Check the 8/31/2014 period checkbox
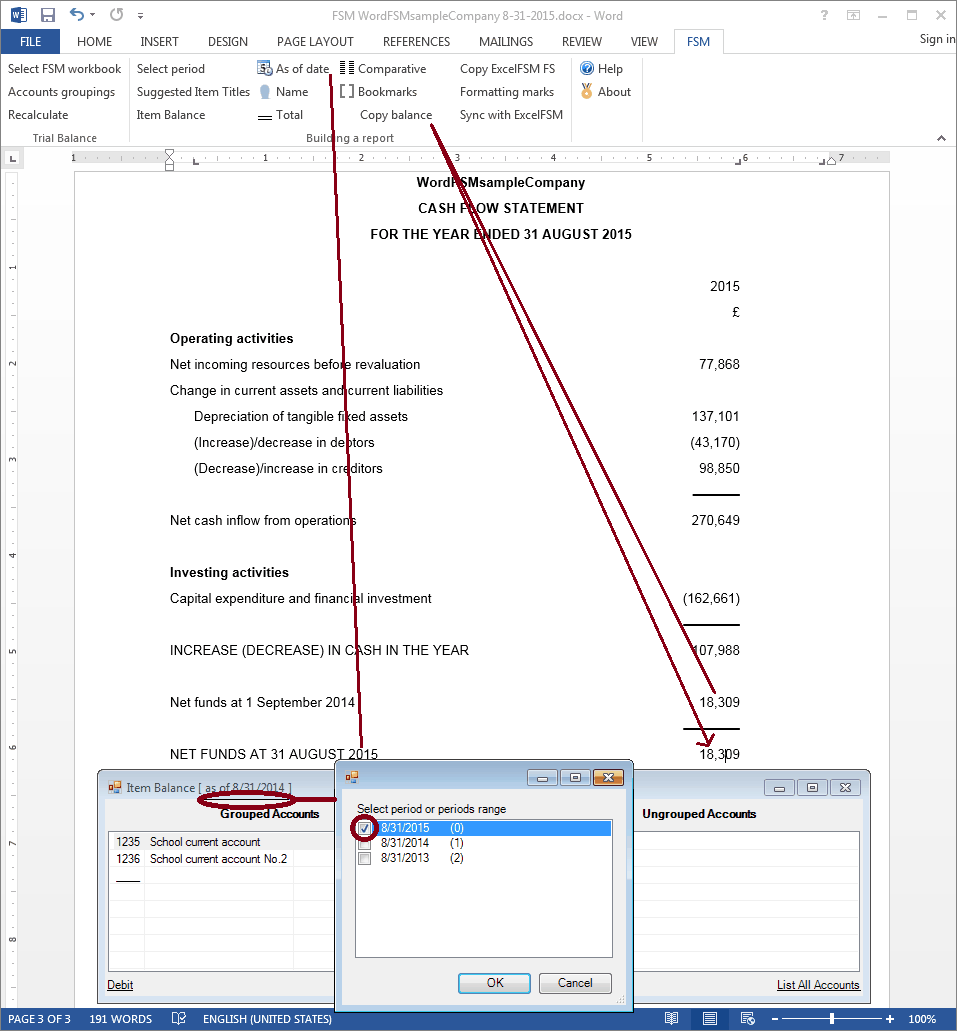 pyautogui.click(x=365, y=843)
